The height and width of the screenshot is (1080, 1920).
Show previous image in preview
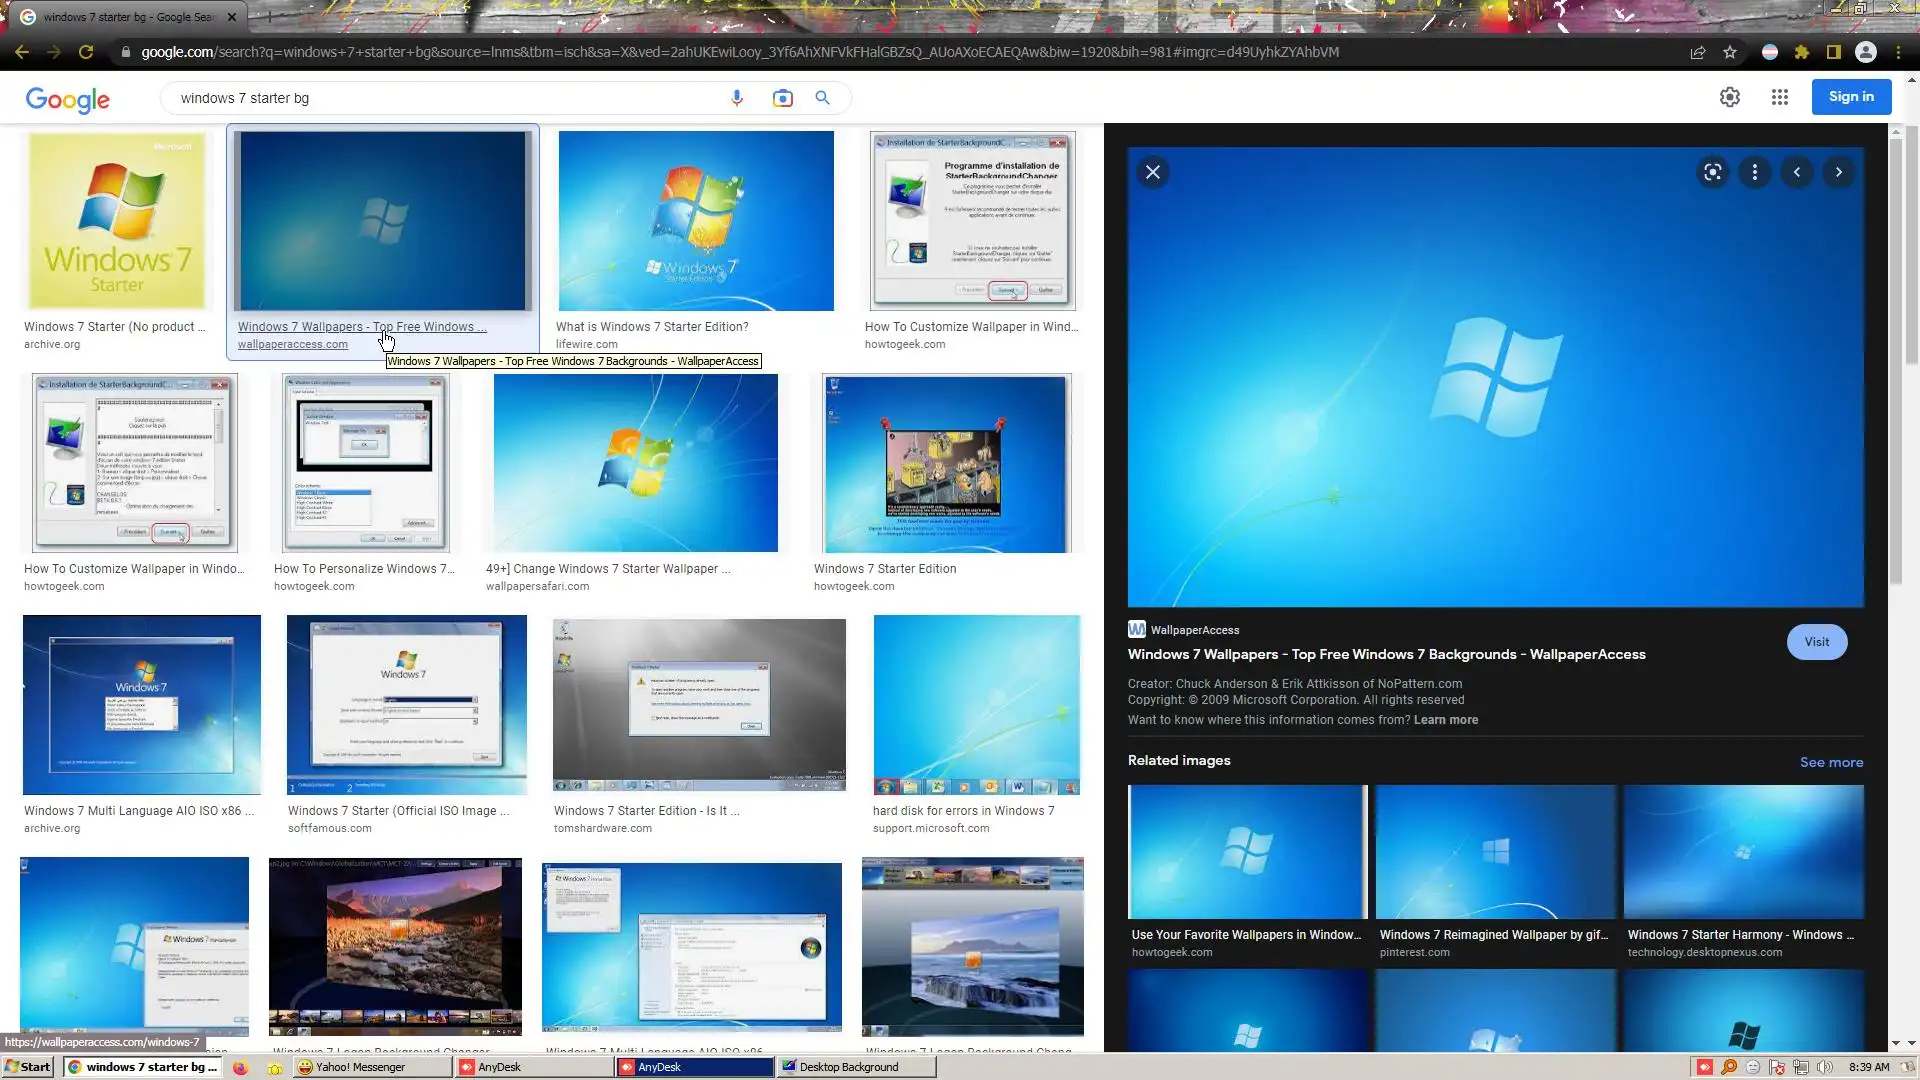coord(1797,172)
